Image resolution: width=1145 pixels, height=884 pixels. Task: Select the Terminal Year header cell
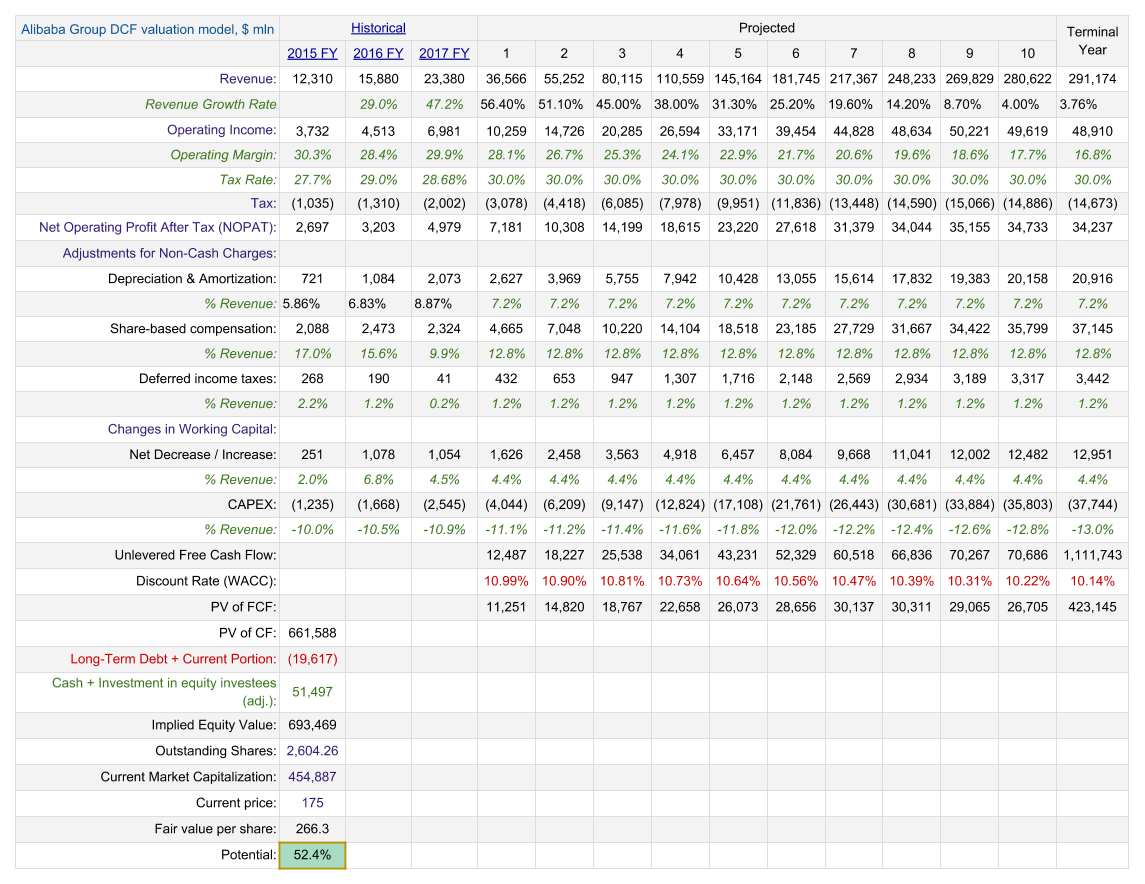[1092, 41]
